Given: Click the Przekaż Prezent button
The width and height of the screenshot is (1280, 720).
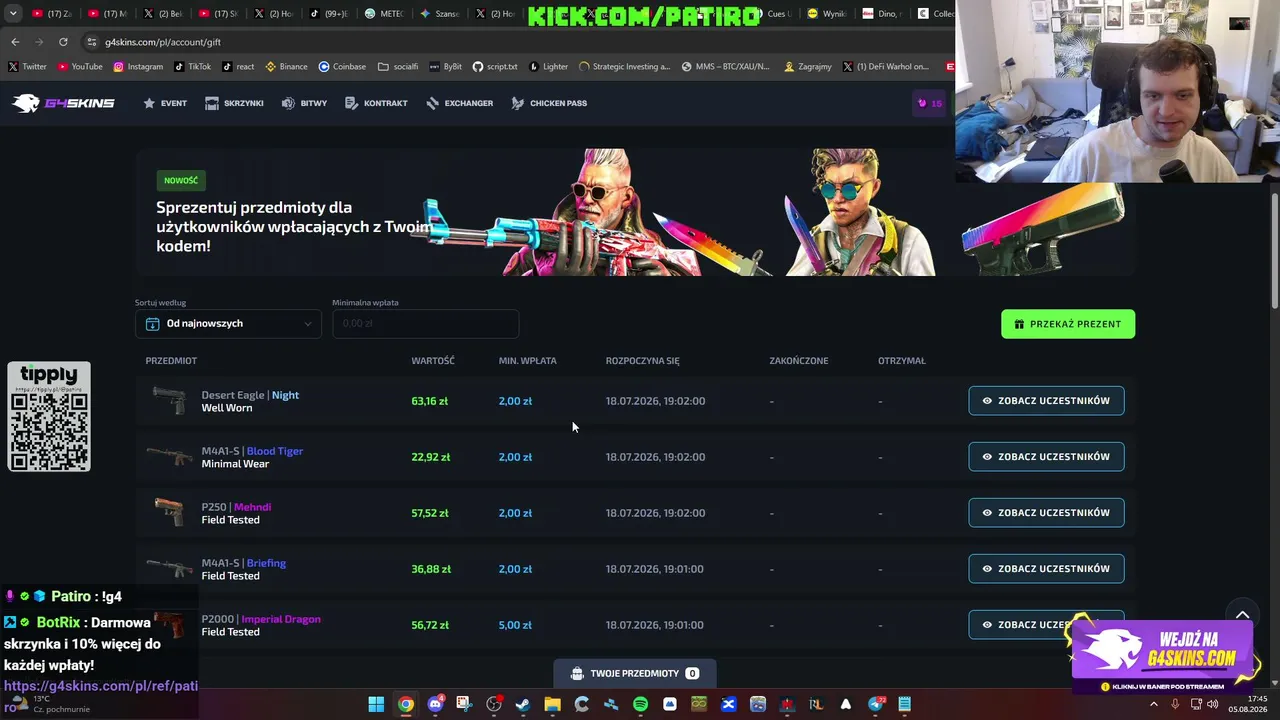Looking at the screenshot, I should pos(1068,324).
